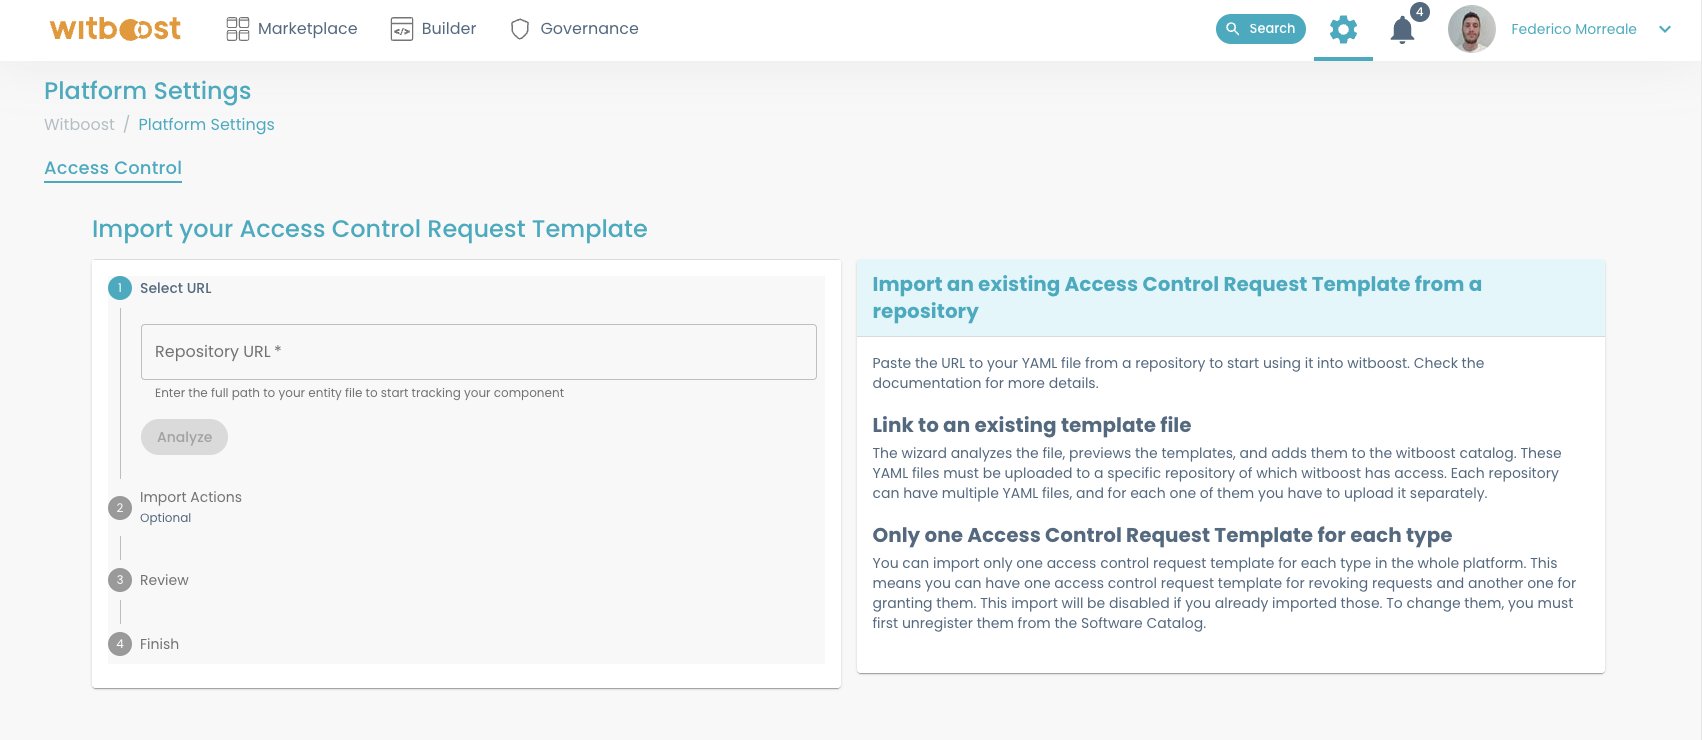The width and height of the screenshot is (1702, 740).
Task: Click the 'Enter the full path' helper text
Action: [x=359, y=393]
